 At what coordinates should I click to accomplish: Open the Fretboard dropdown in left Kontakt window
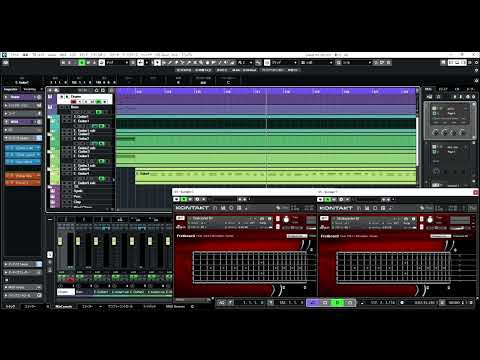point(297,236)
